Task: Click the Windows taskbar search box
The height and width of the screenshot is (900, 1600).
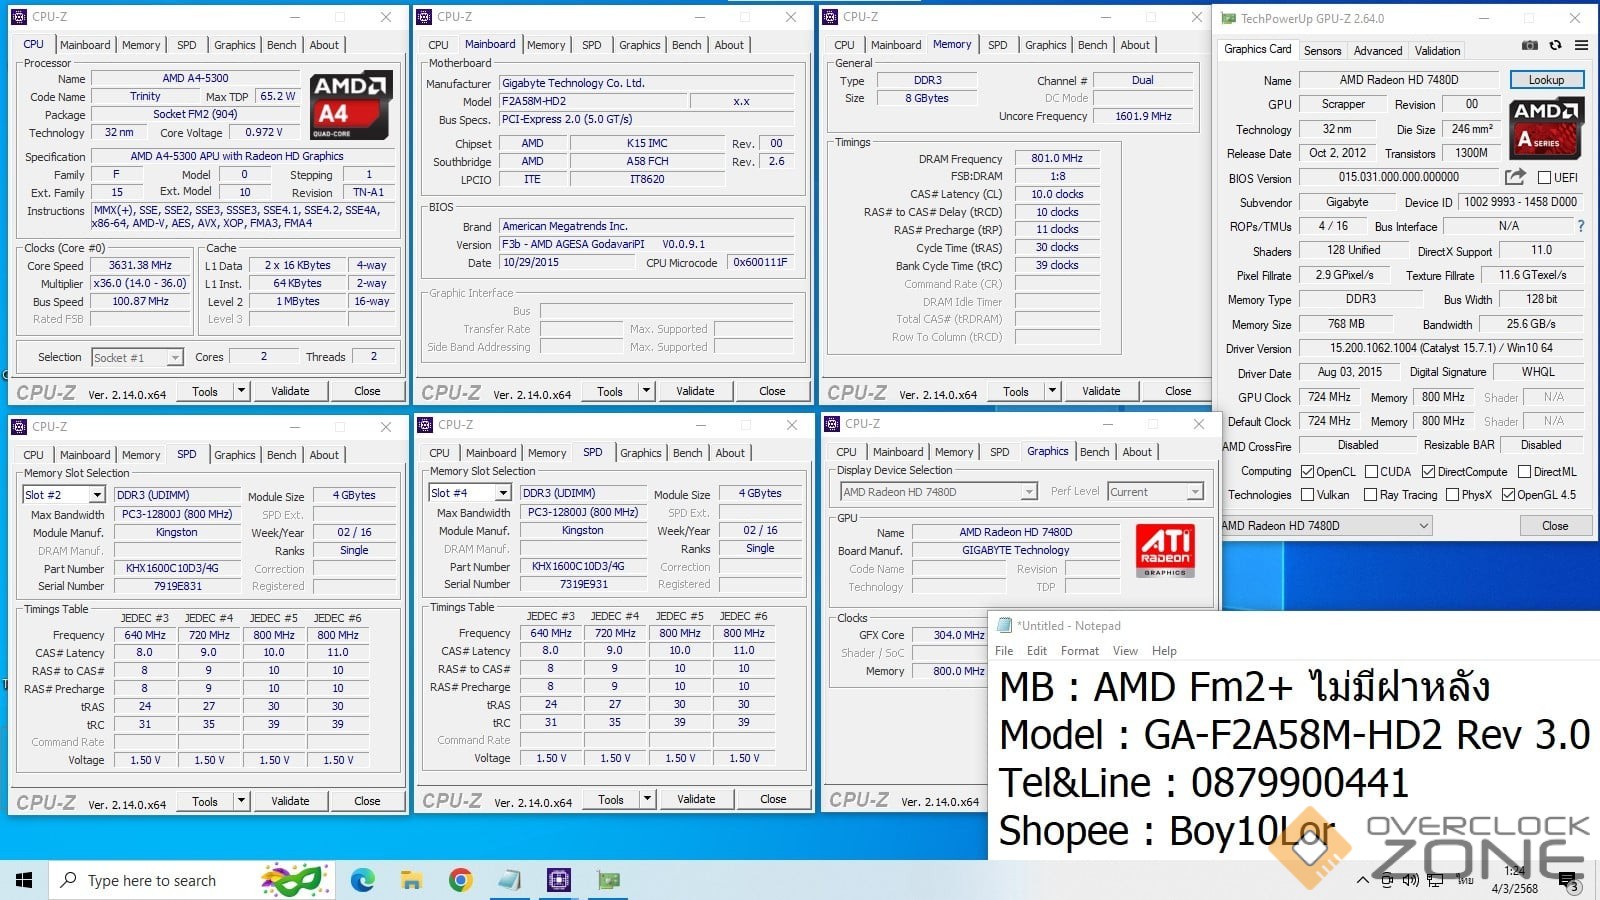Action: click(150, 880)
